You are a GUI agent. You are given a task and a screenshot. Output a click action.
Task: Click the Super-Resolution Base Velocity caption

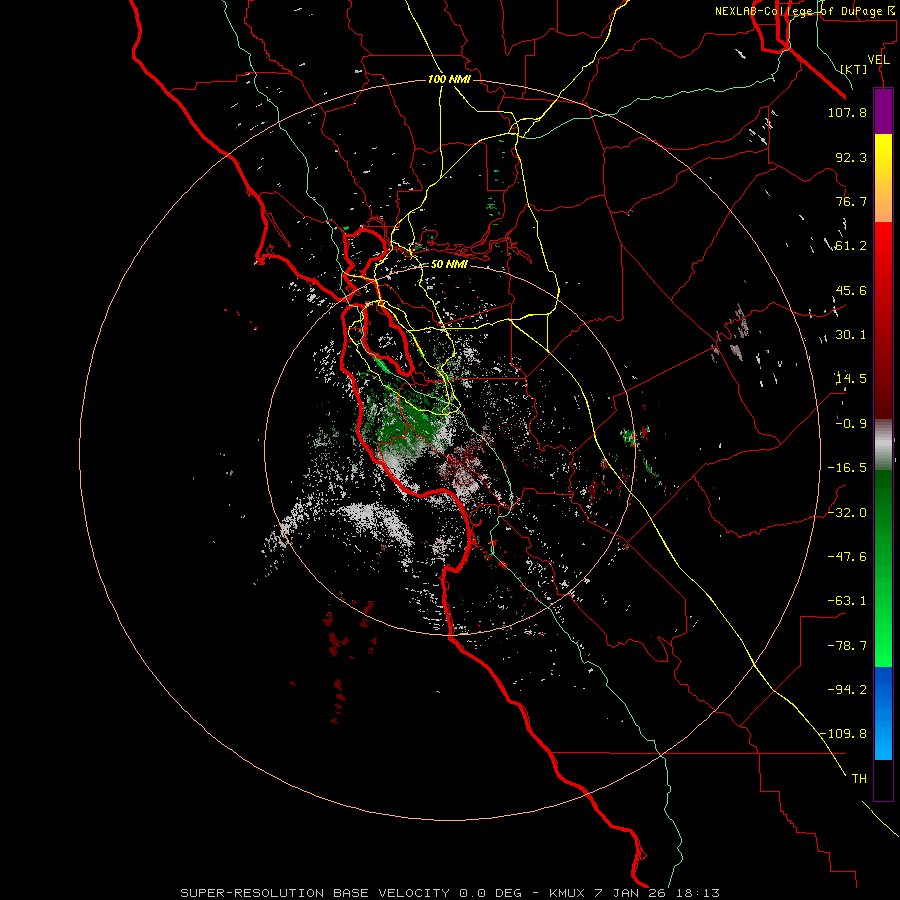(x=450, y=893)
